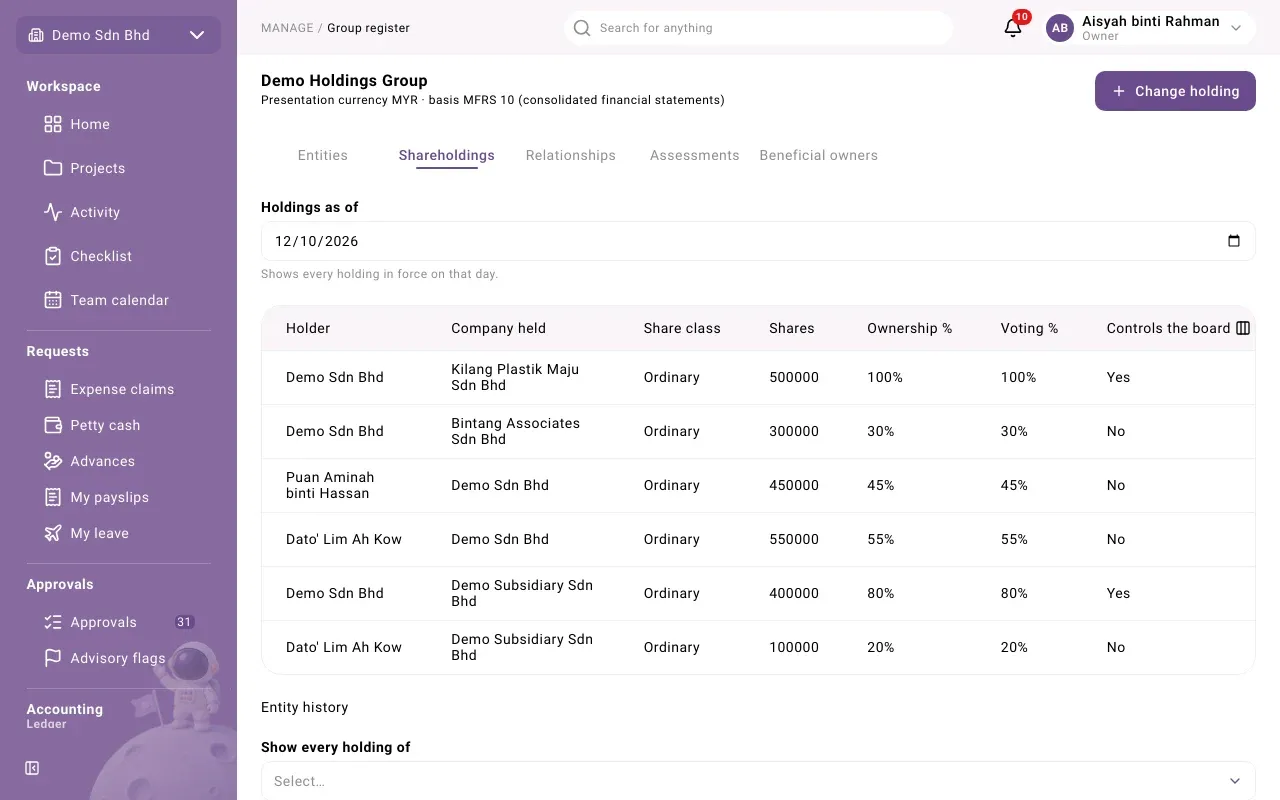
Task: Open the Checklist clipboard icon
Action: tap(53, 256)
